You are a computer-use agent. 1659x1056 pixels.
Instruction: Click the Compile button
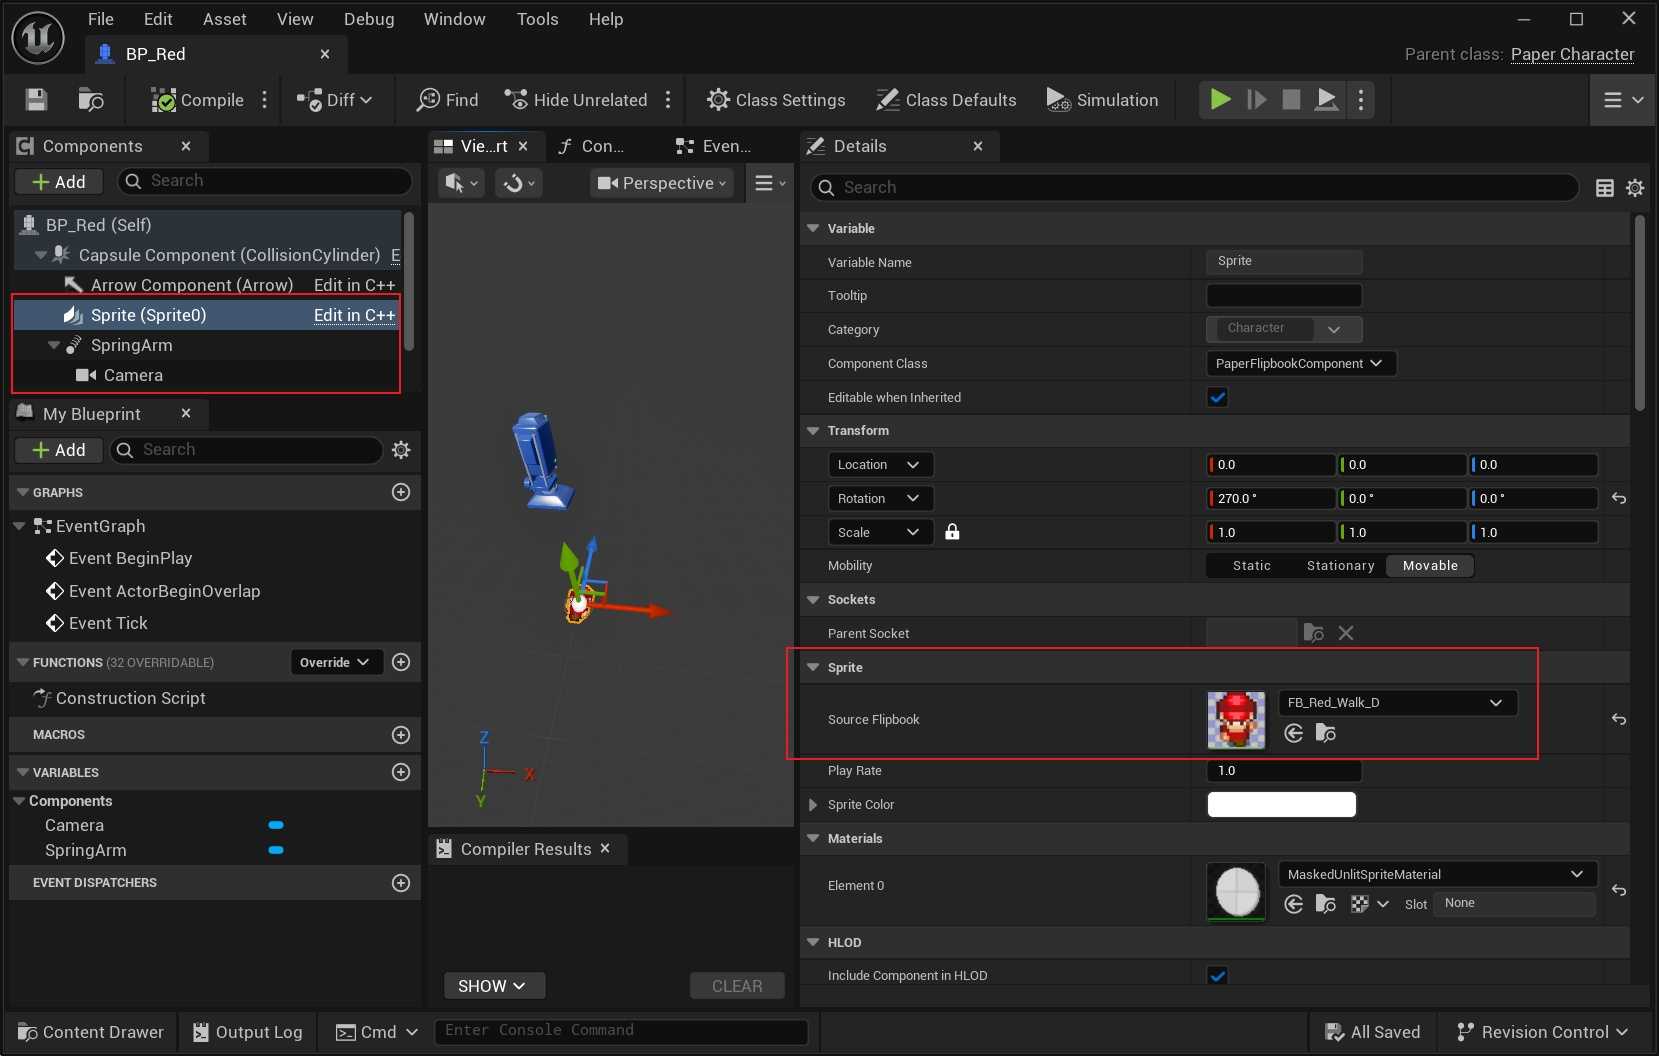198,100
